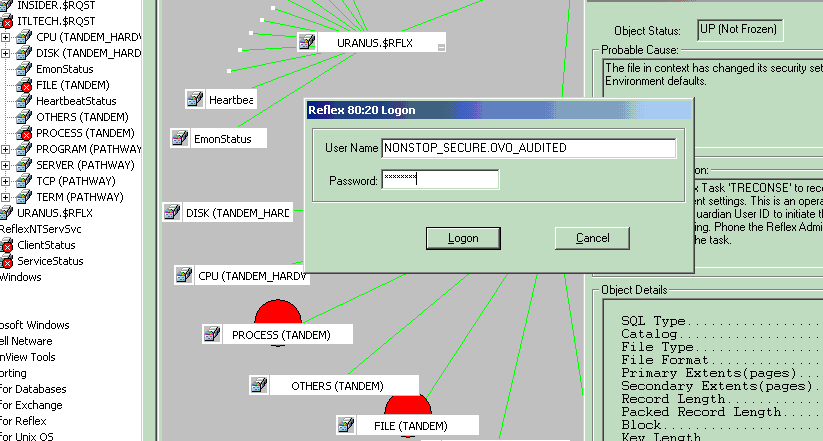Click the SERVER (PATHWAY) tree icon

24,165
